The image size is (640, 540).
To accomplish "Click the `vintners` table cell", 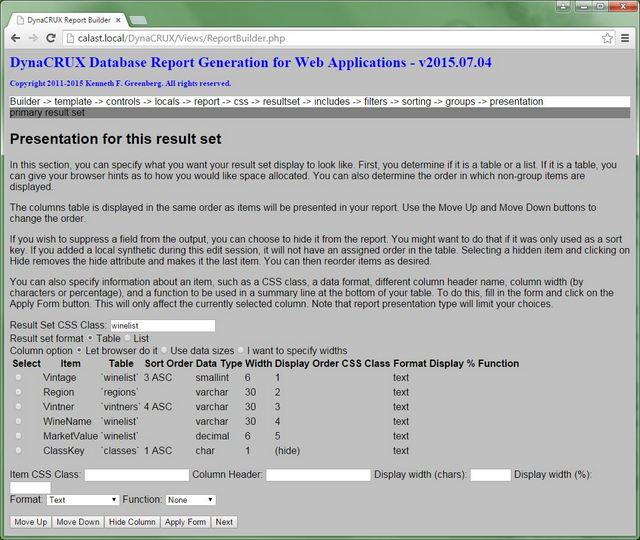I will tap(120, 407).
